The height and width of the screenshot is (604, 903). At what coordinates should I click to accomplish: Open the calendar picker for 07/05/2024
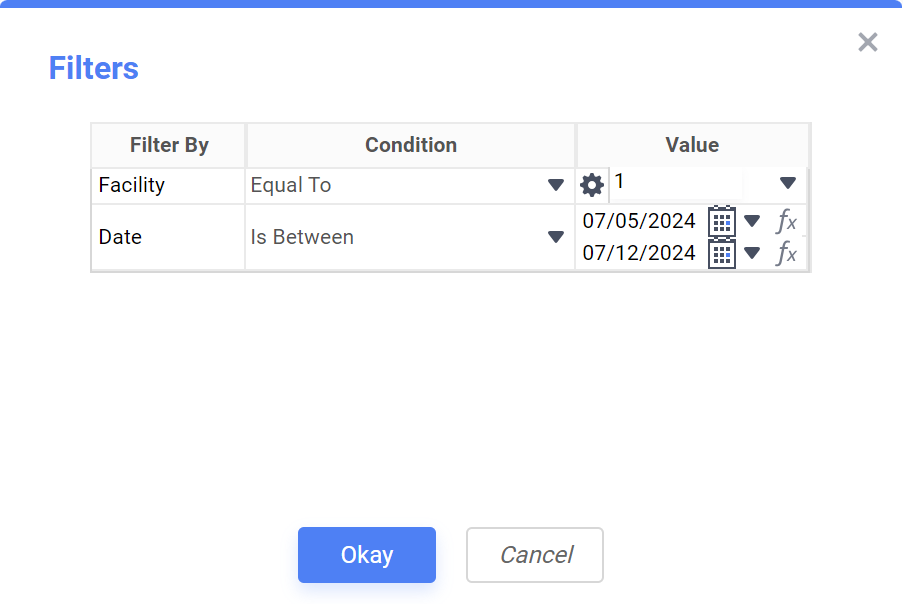coord(722,221)
